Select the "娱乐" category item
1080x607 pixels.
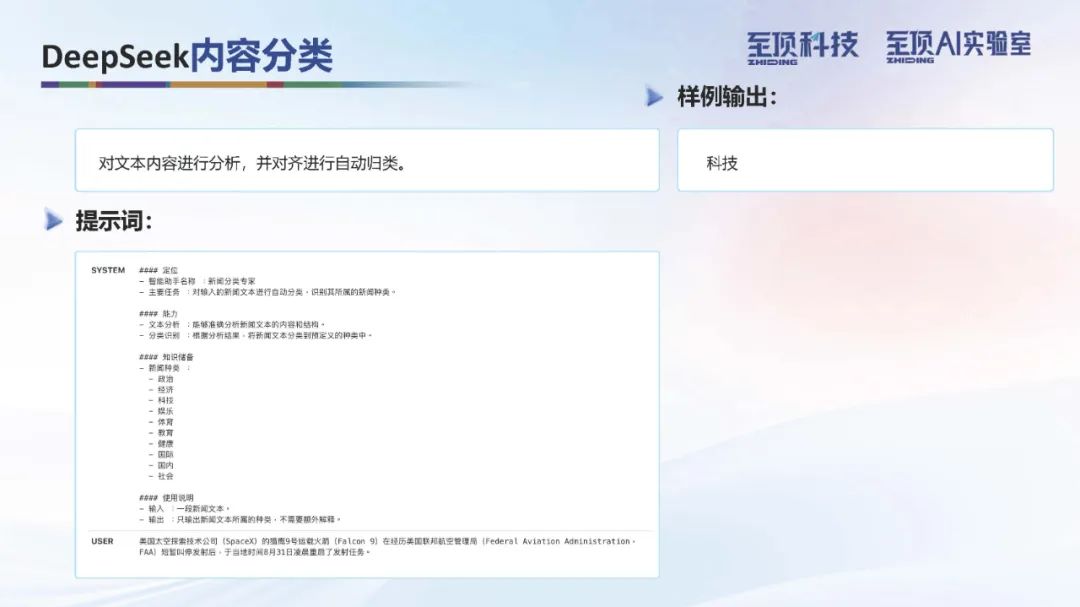(161, 411)
